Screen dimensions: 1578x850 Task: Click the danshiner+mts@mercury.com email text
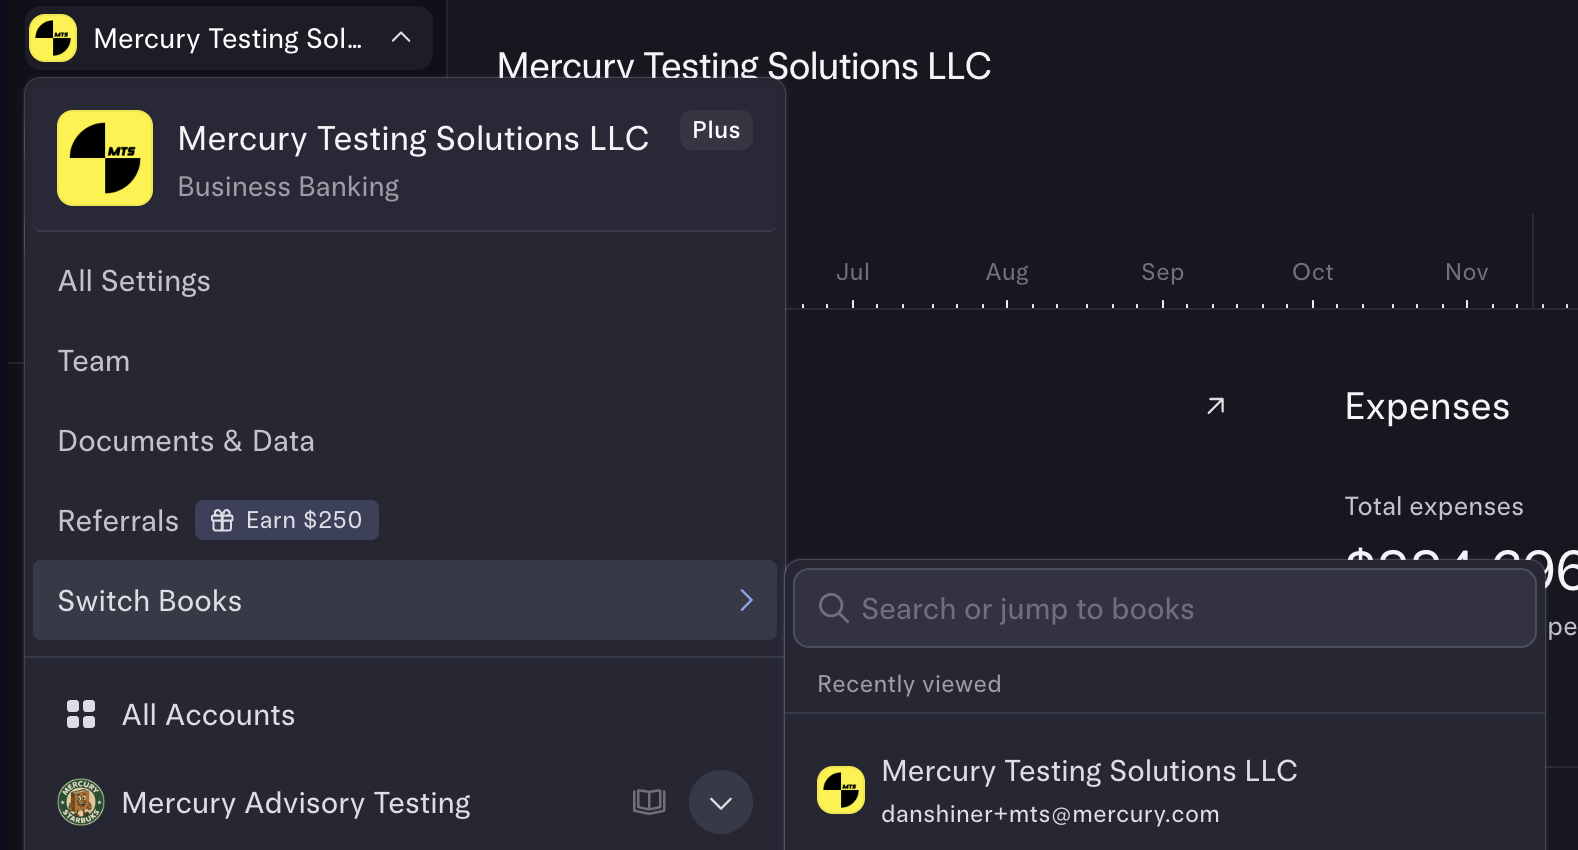[1050, 814]
